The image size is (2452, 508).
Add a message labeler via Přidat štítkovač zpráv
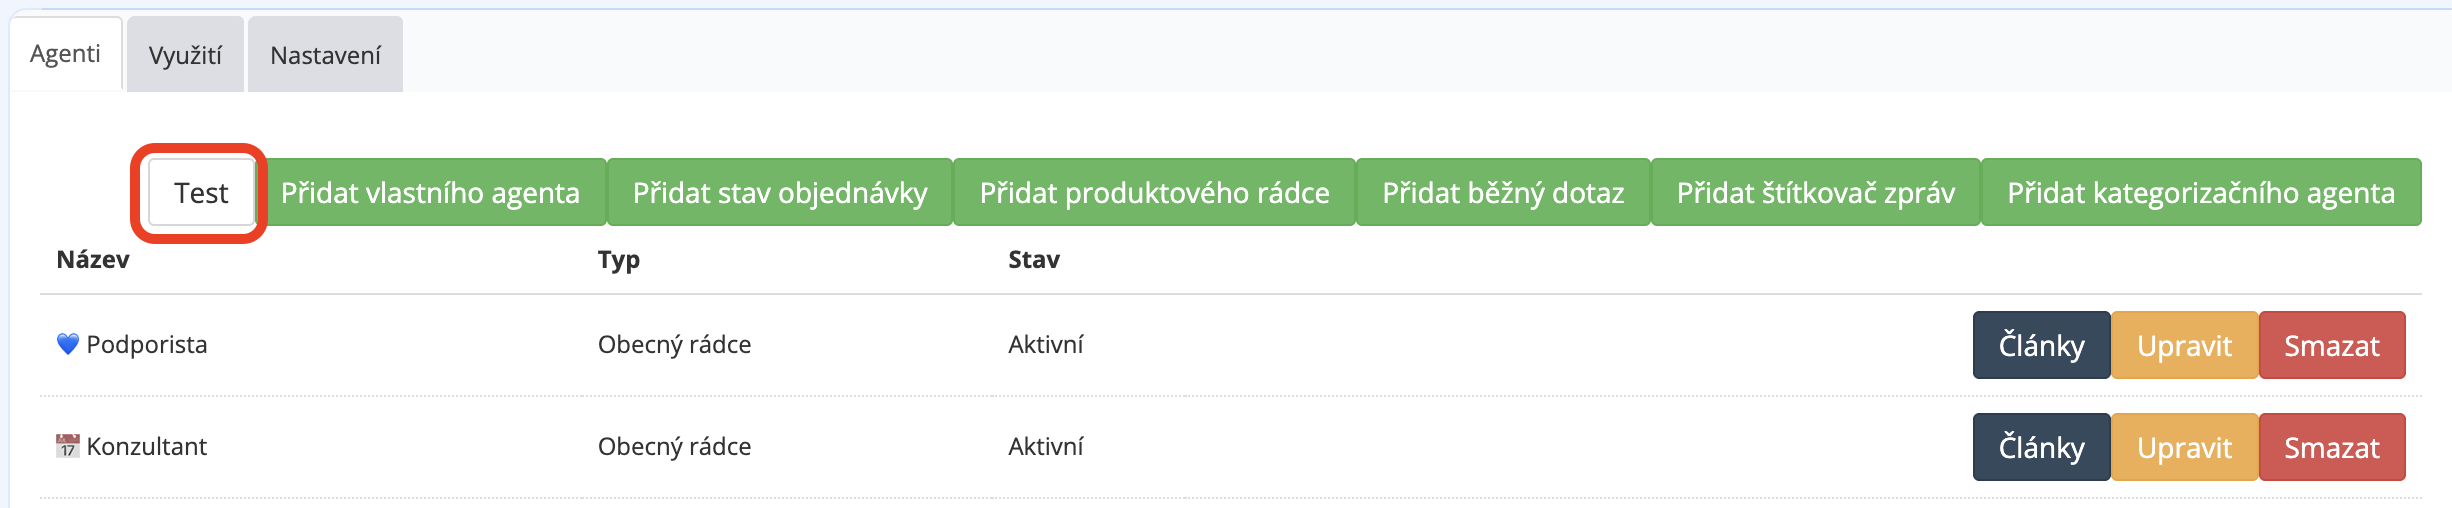(x=1815, y=192)
